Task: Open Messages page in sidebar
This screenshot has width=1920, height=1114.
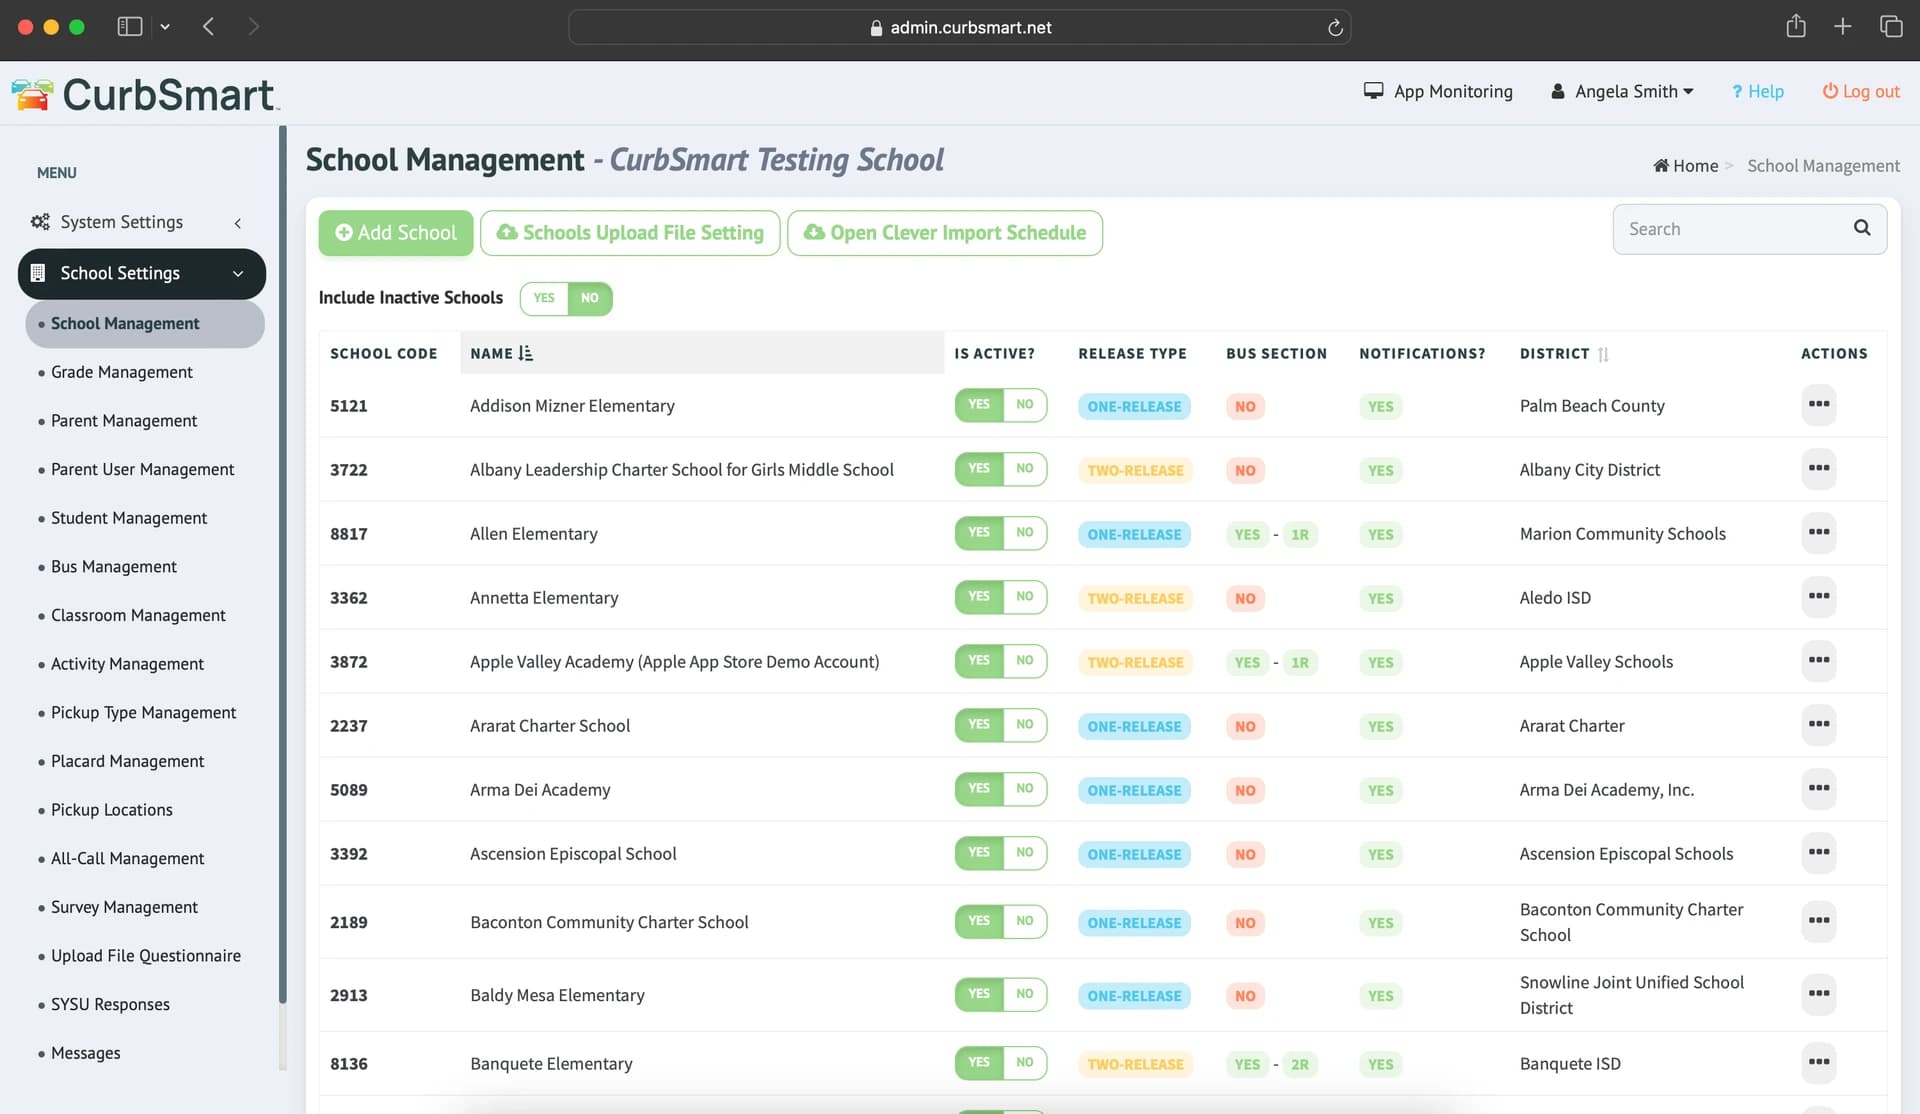Action: (x=85, y=1053)
